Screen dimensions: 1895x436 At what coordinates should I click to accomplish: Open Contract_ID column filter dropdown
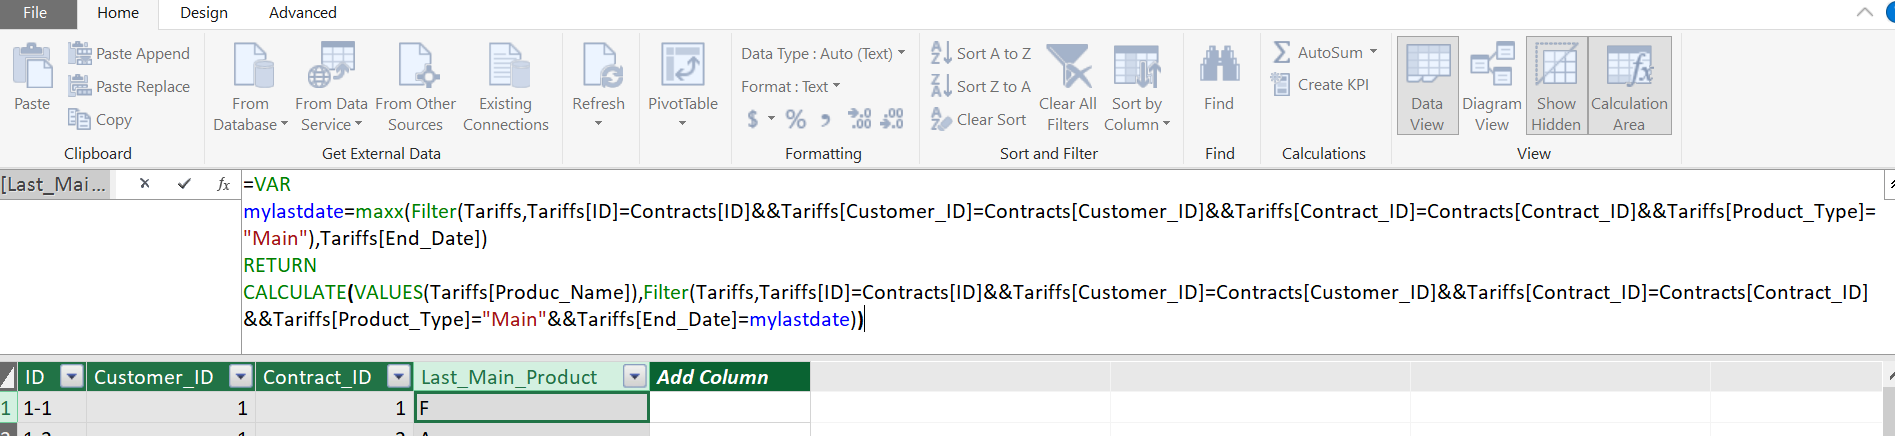pyautogui.click(x=398, y=377)
